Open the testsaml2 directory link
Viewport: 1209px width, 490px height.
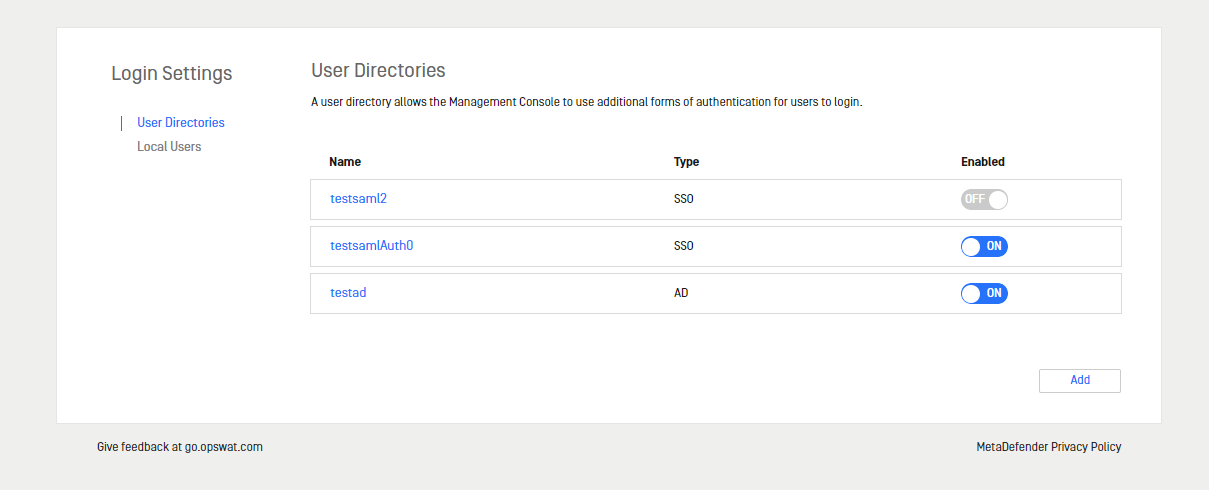[x=358, y=199]
